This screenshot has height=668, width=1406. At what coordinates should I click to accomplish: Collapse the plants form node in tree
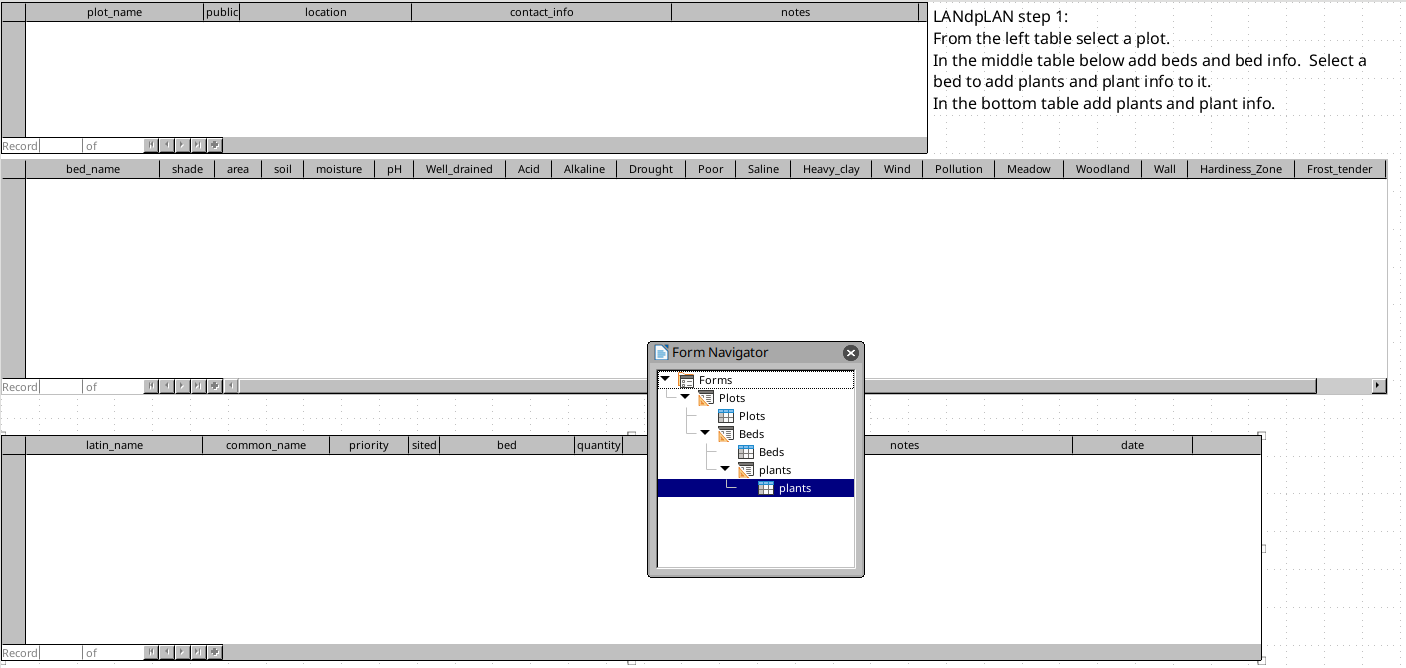click(725, 469)
